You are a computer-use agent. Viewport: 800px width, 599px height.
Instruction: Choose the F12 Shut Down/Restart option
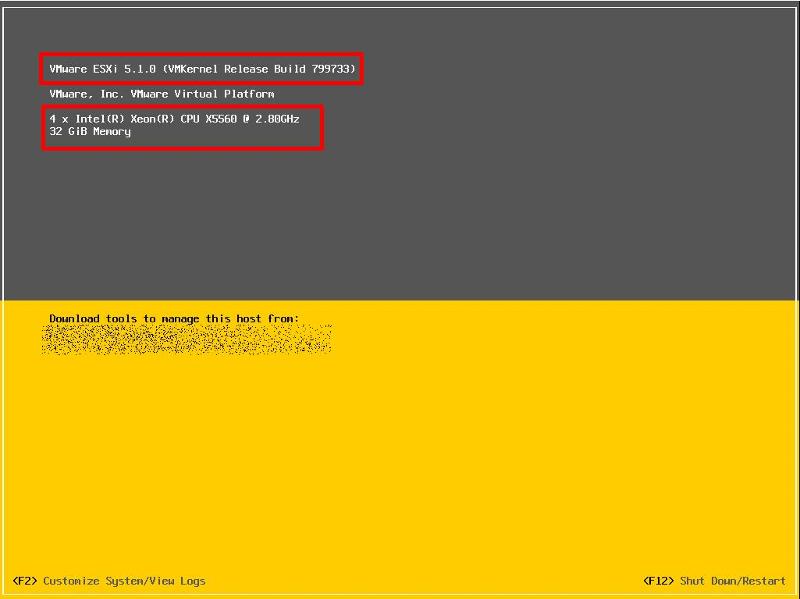coord(714,581)
